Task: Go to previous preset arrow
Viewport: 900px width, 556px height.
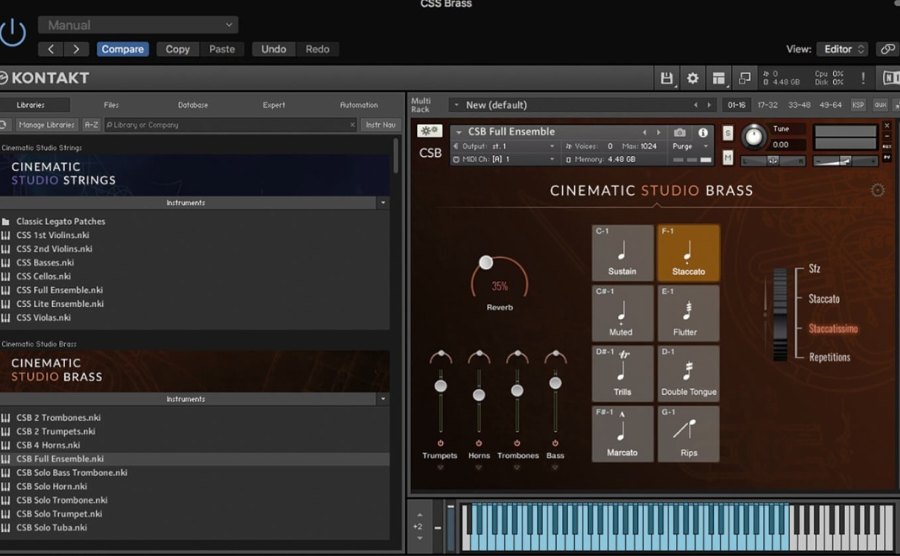Action: [51, 49]
